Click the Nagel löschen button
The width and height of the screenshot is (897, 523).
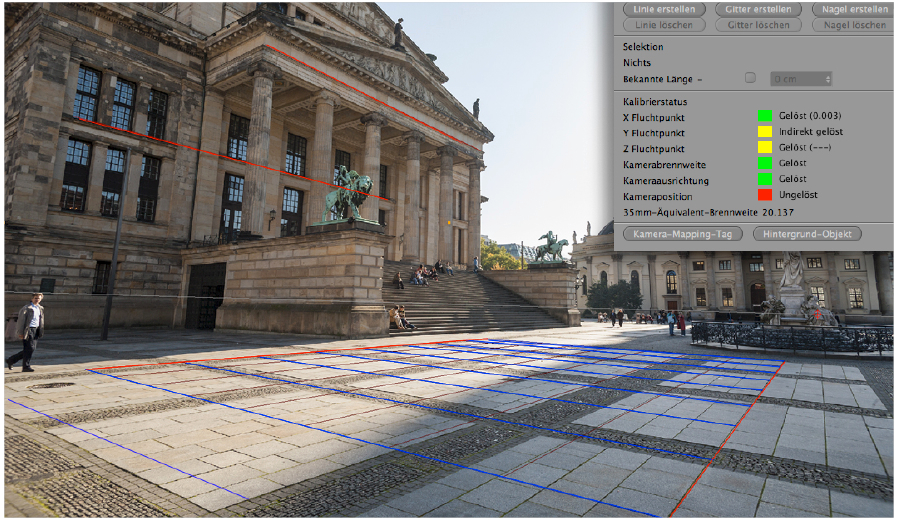(x=853, y=25)
